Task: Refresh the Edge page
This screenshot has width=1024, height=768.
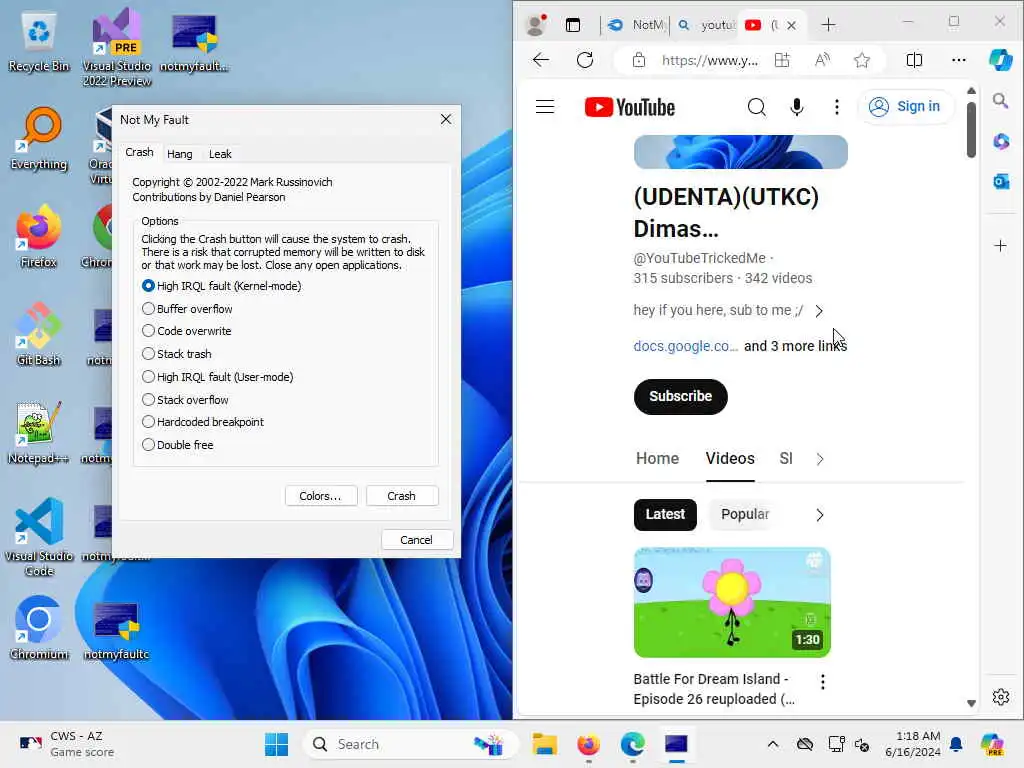Action: [x=585, y=60]
